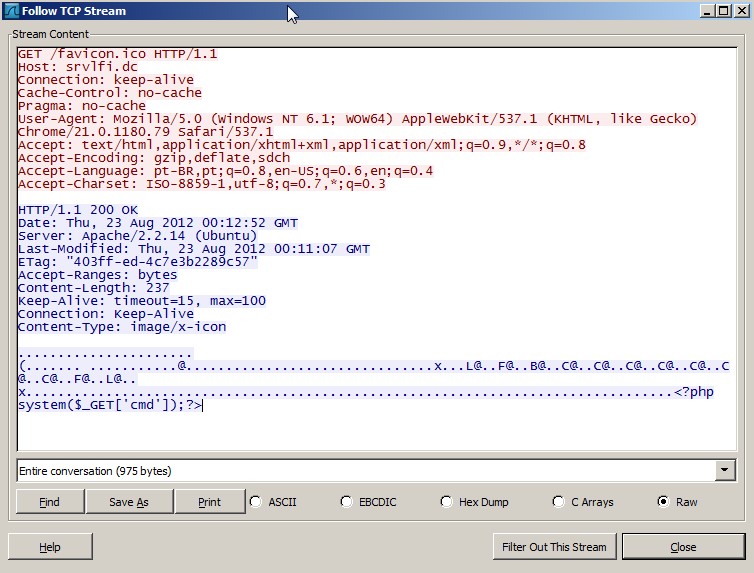Click the Wireshark icon in title bar
The image size is (754, 573).
point(12,11)
